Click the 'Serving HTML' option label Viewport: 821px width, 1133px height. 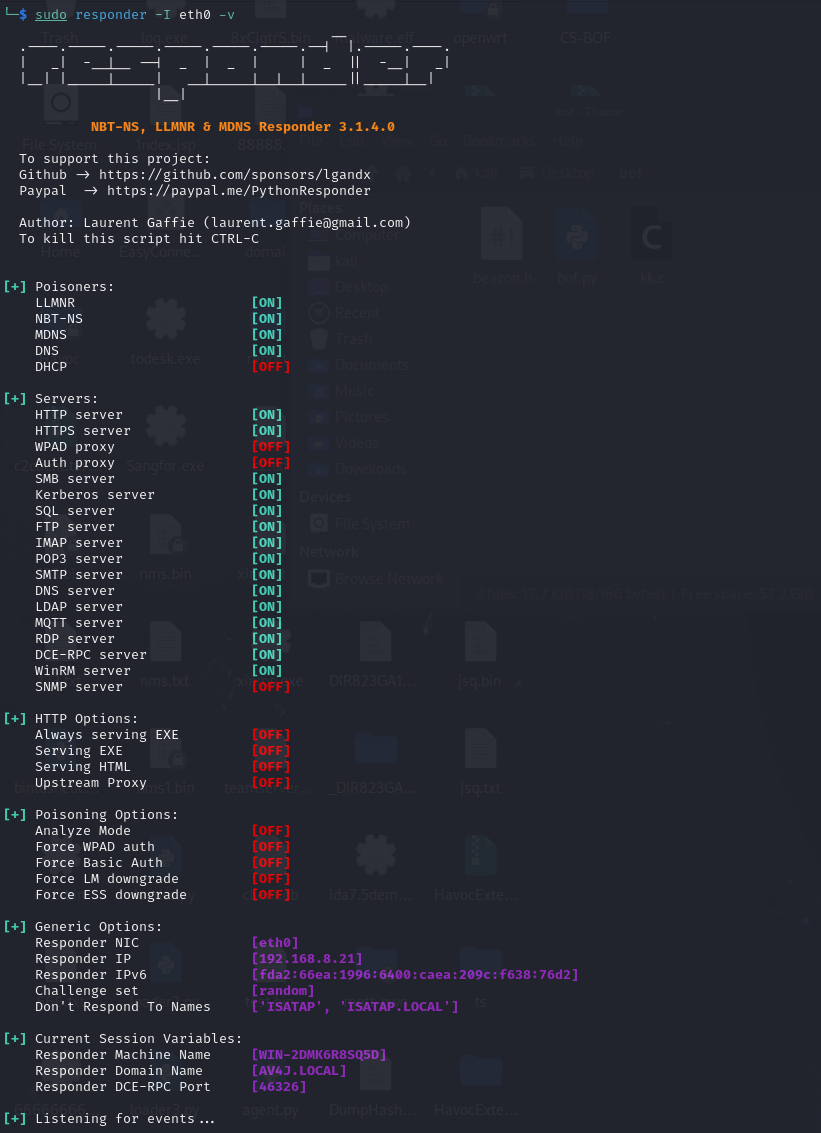tap(83, 767)
